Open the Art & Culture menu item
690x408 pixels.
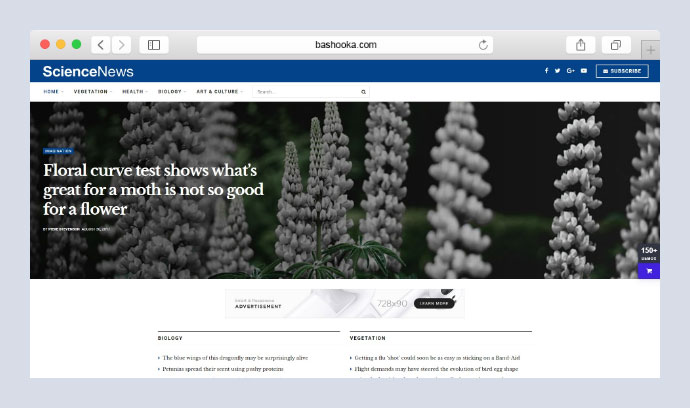pyautogui.click(x=217, y=92)
